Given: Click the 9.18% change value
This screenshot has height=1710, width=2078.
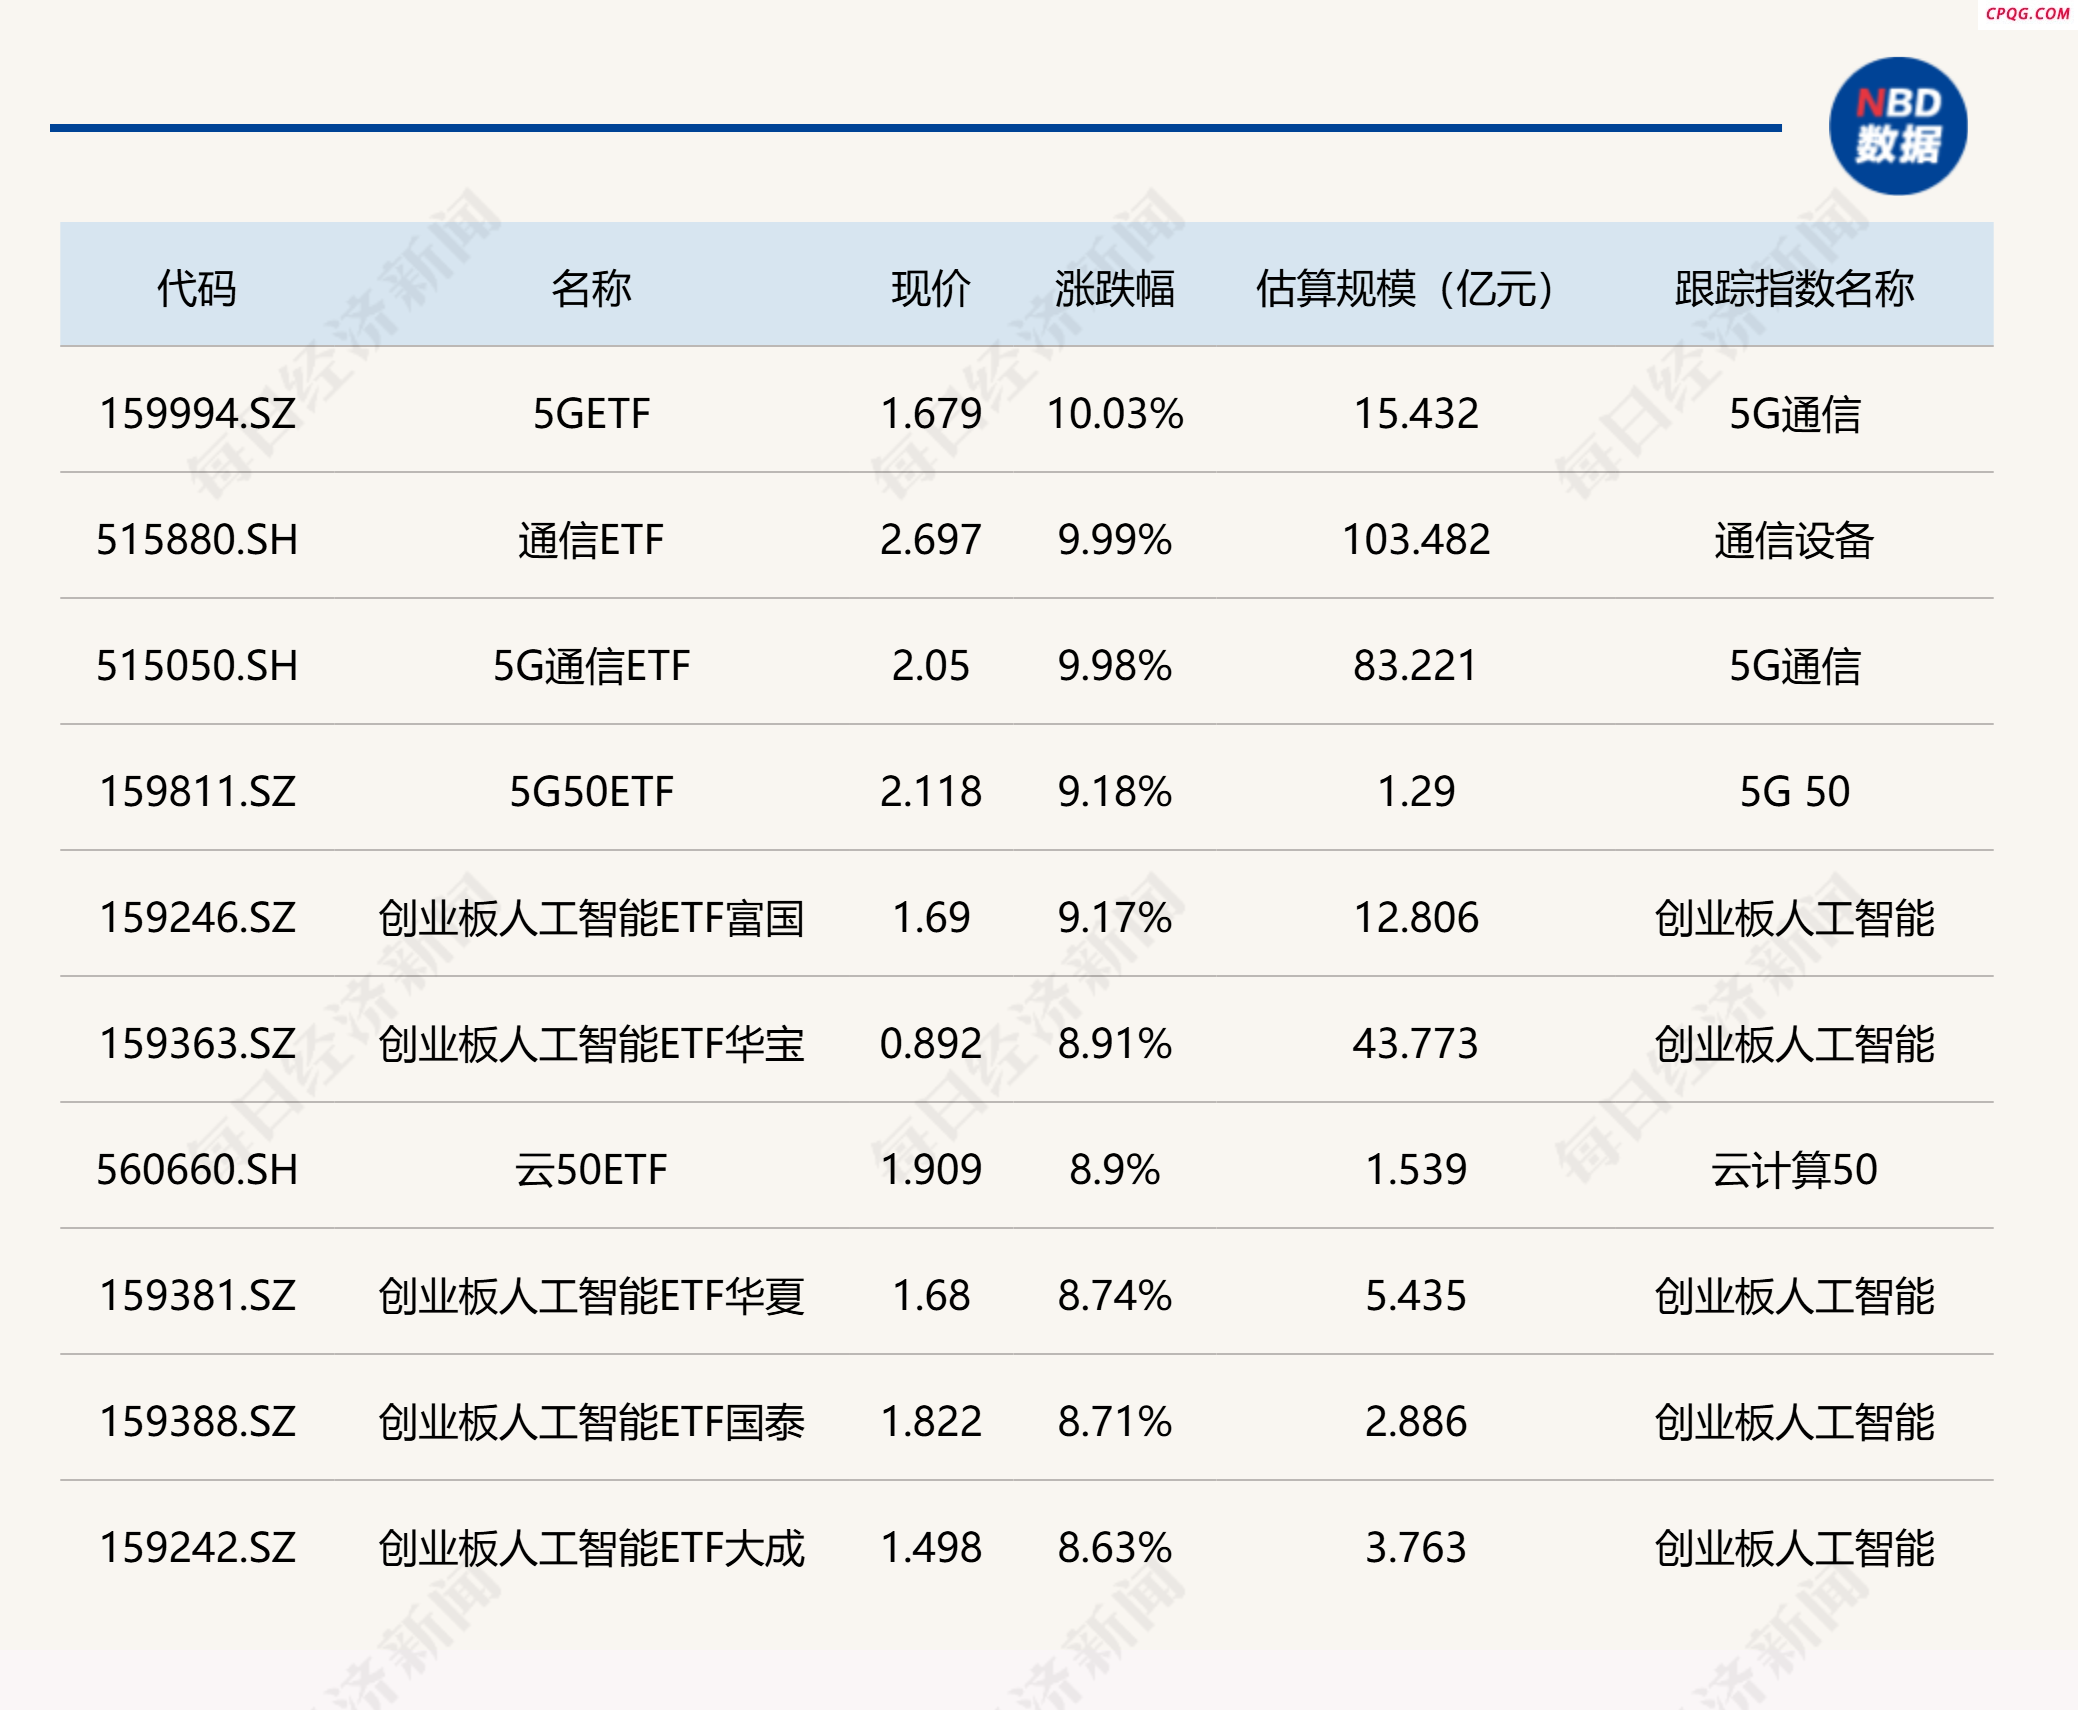Looking at the screenshot, I should pos(1115,792).
